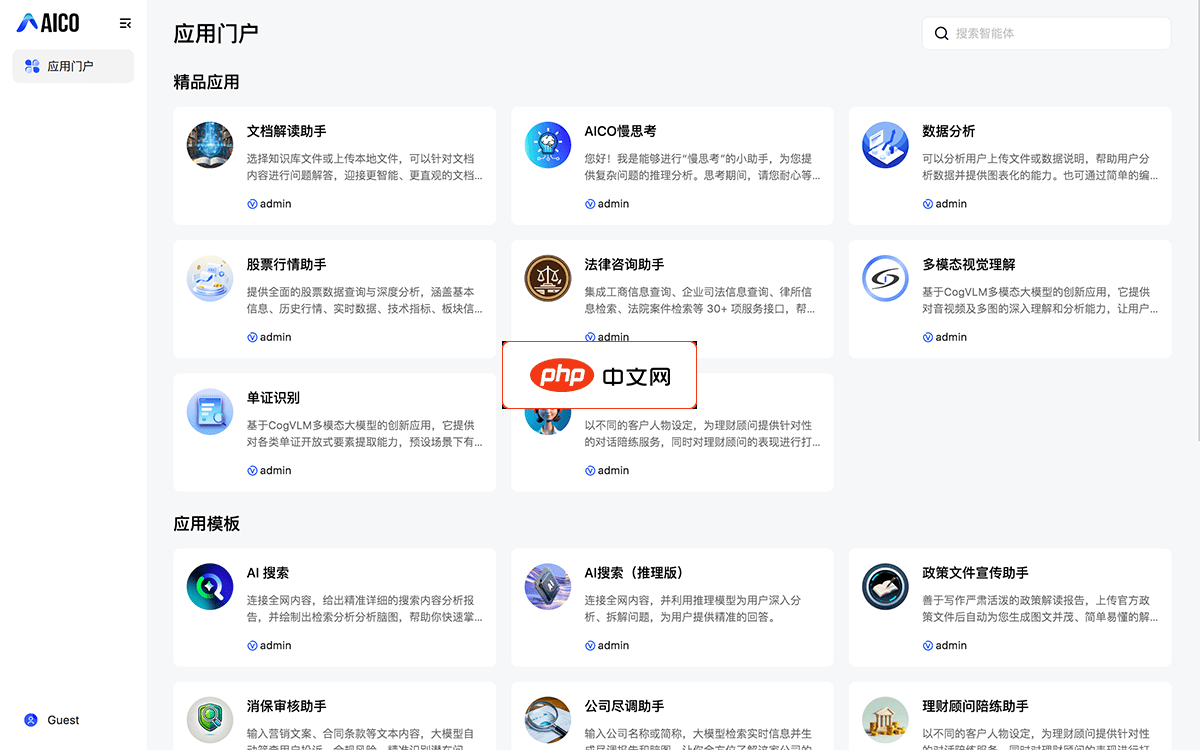Select the 理财顾问陪练助手 title in 应用模板
Image resolution: width=1200 pixels, height=750 pixels.
[975, 706]
